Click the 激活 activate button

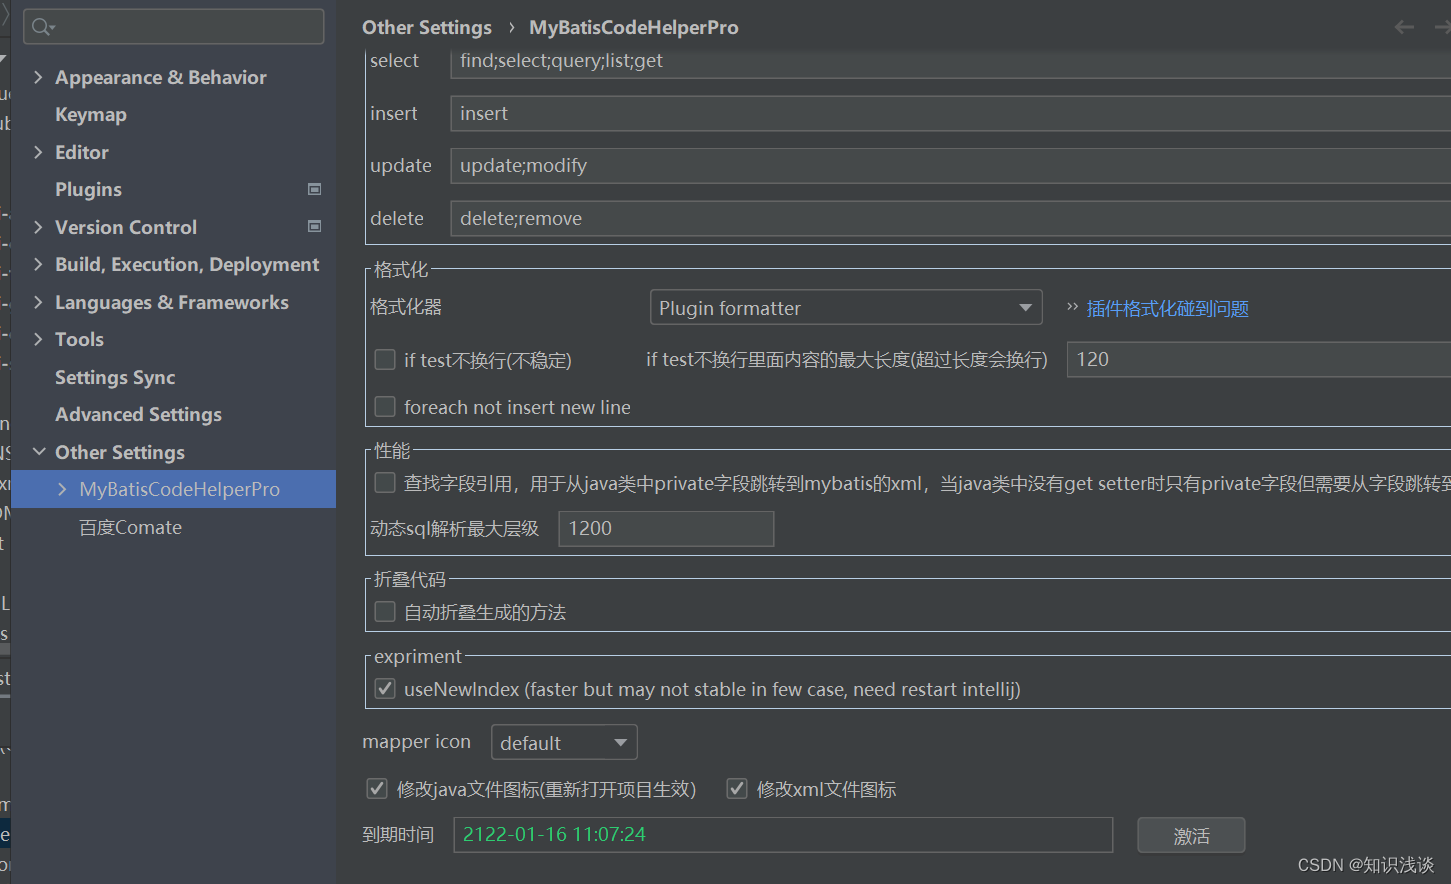(x=1191, y=836)
